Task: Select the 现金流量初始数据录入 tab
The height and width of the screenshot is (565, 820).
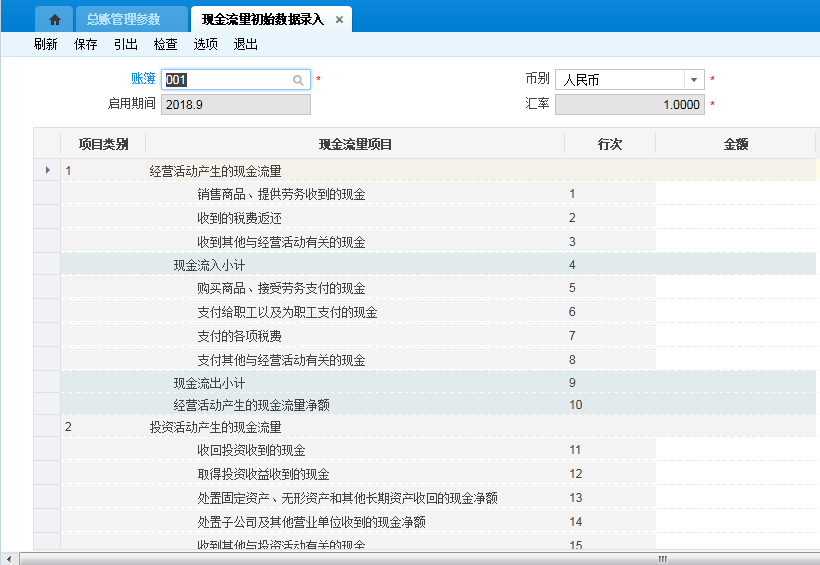Action: (262, 20)
